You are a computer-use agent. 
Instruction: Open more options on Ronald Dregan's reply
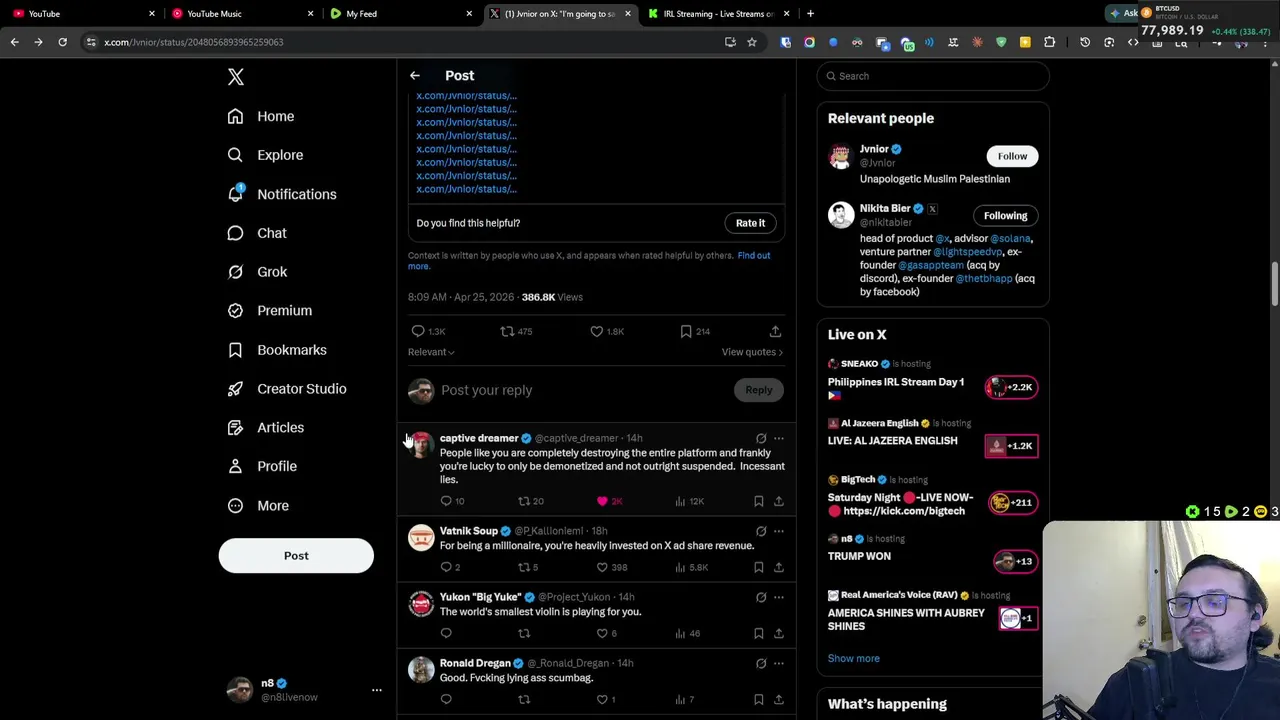pos(779,663)
